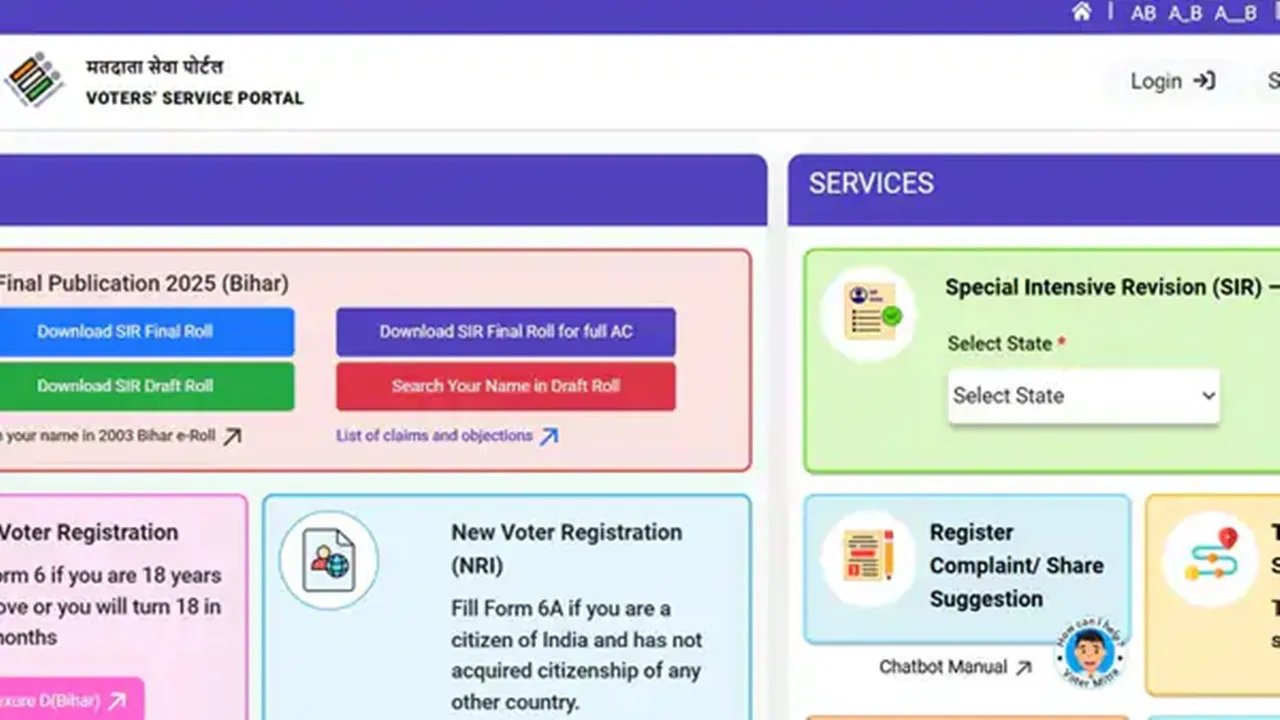Click the arrow icon beside List of claims
Screen dimensions: 1280x720
pyautogui.click(x=549, y=436)
